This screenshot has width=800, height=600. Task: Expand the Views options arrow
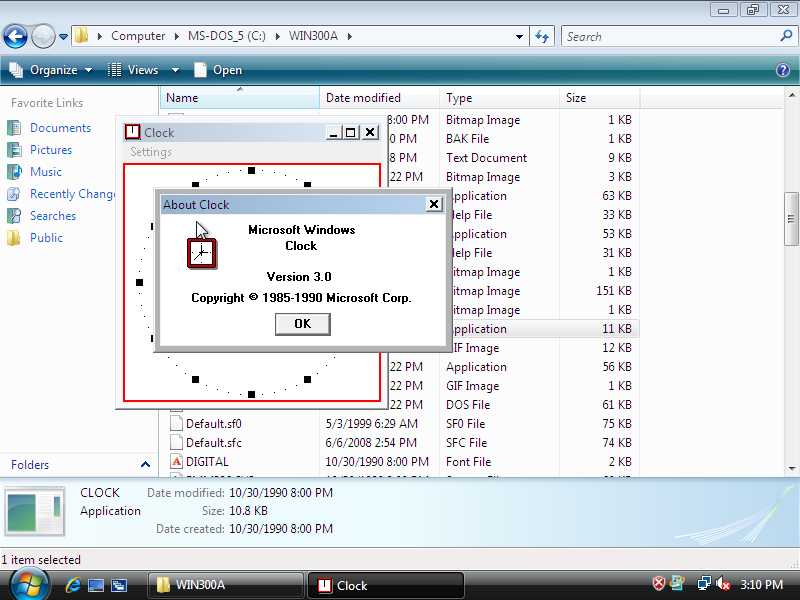(x=175, y=70)
